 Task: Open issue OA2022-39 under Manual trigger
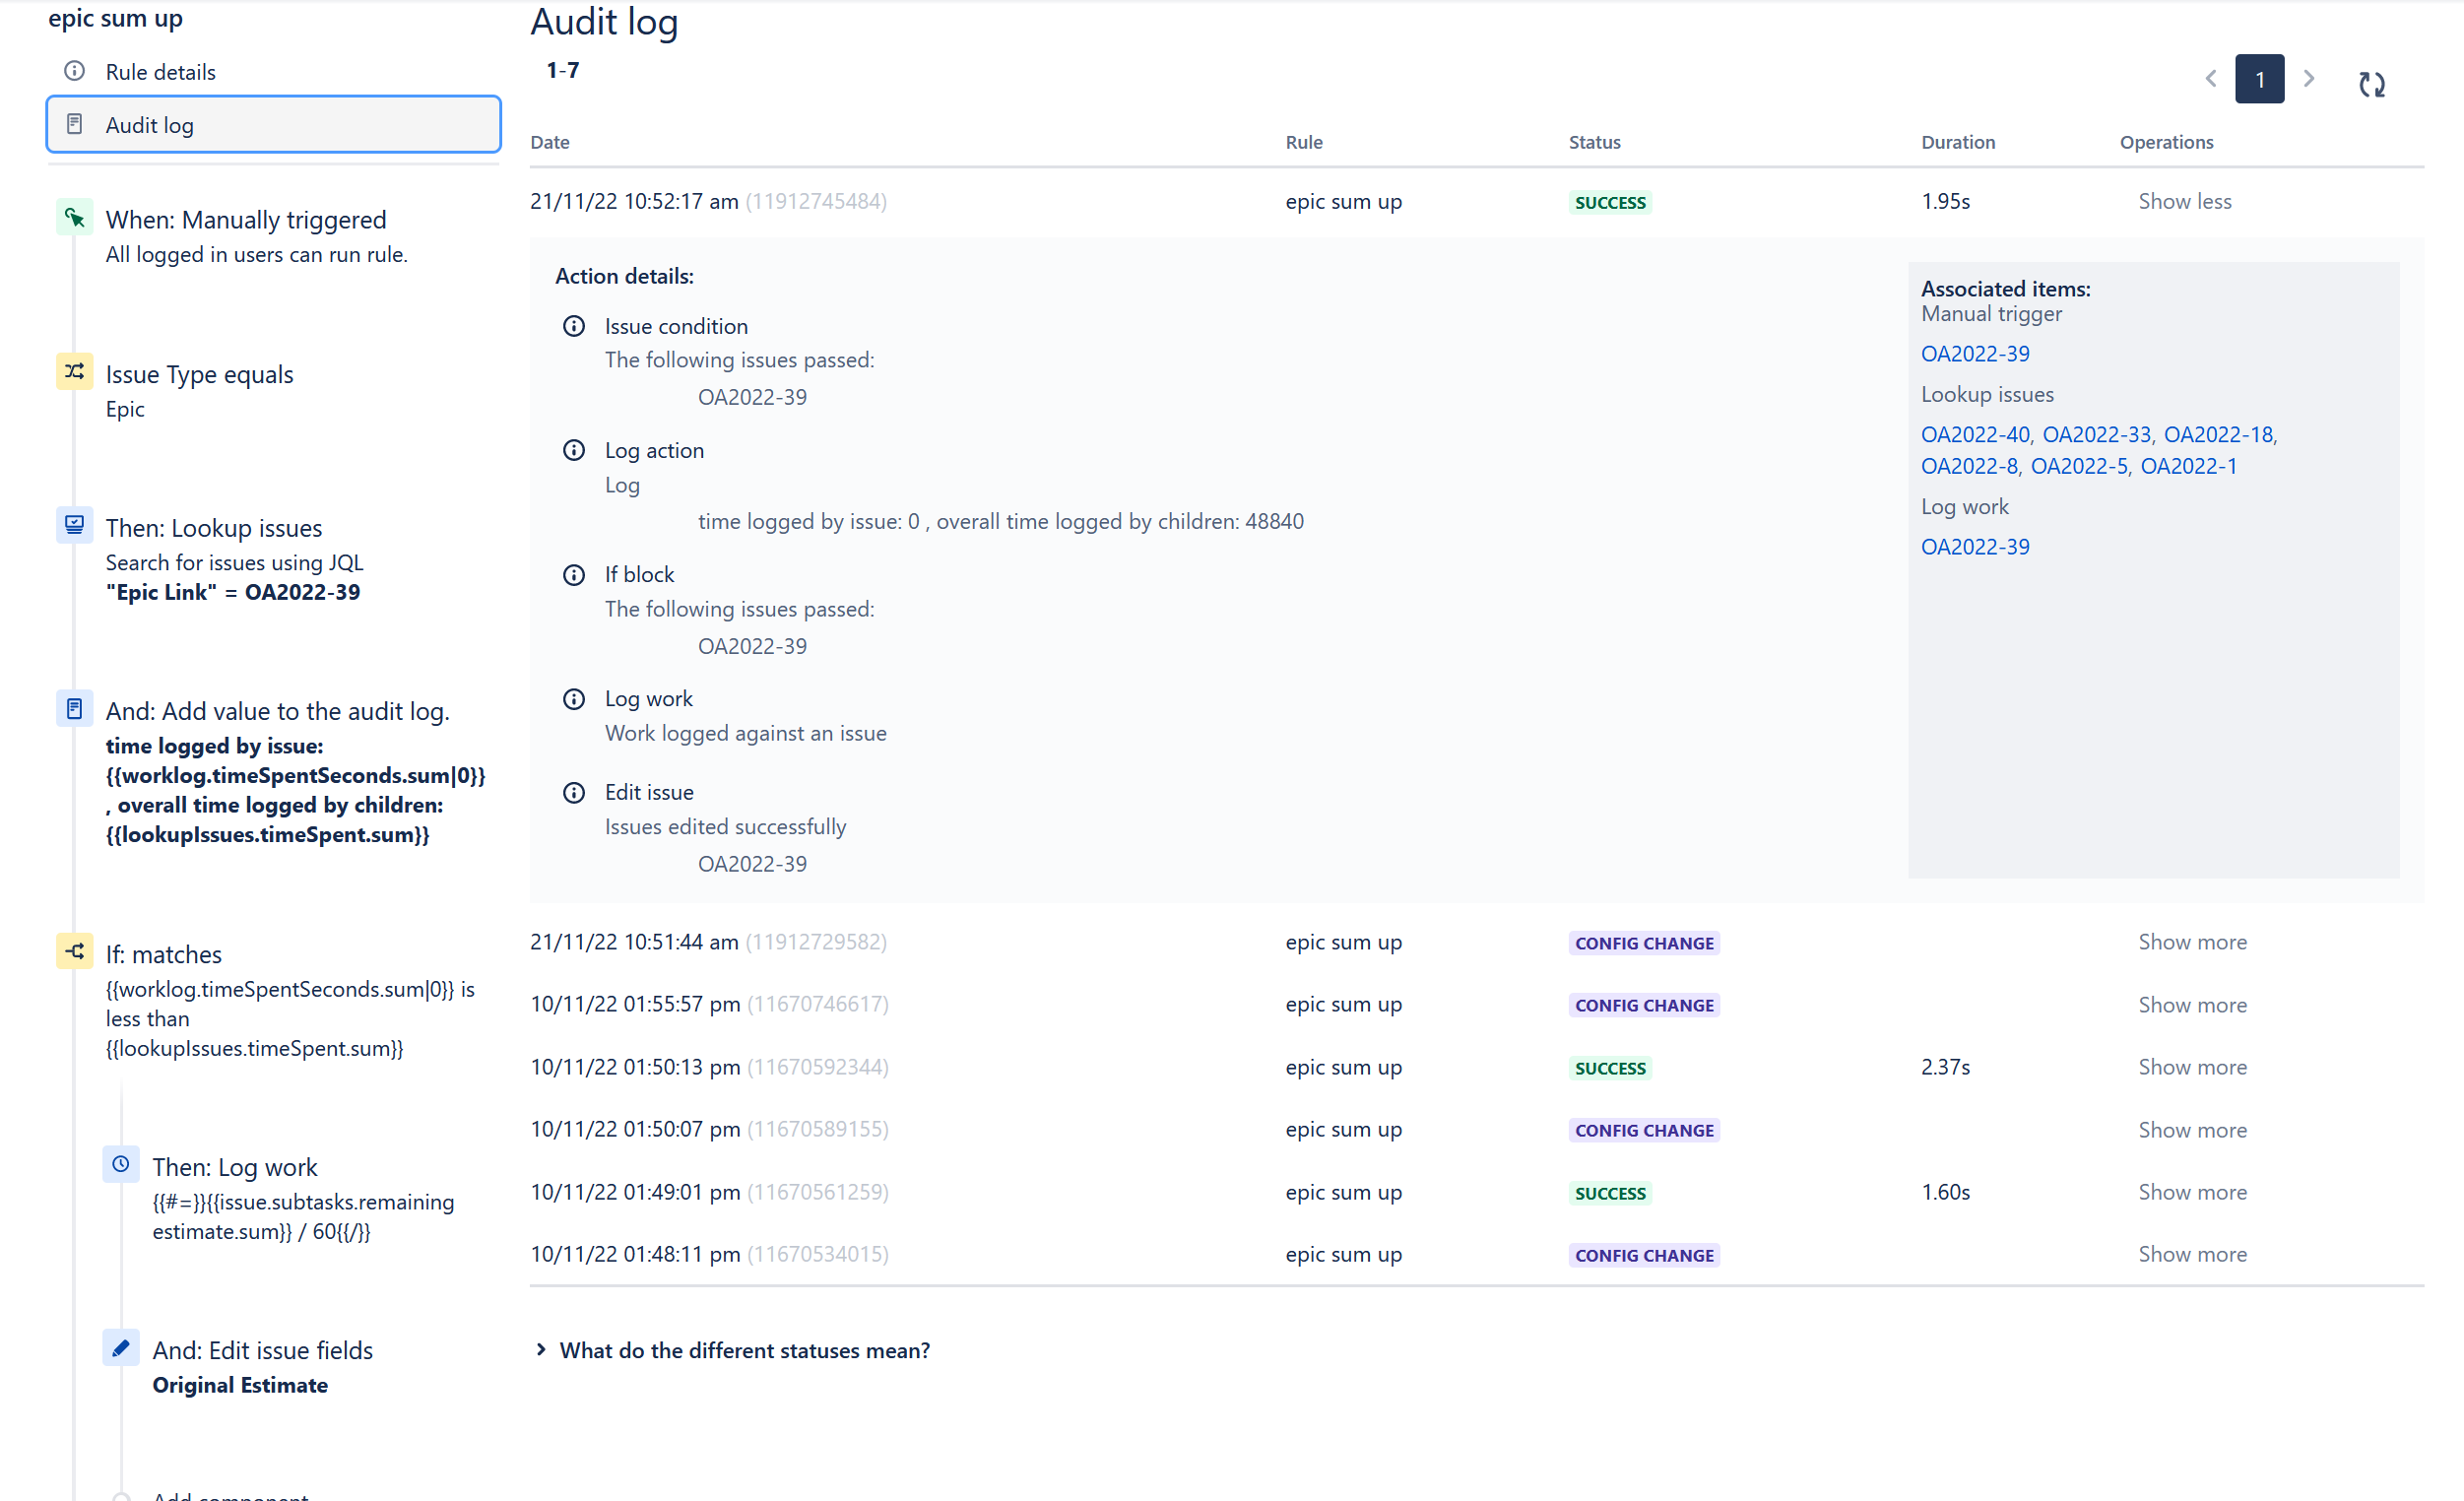pyautogui.click(x=1974, y=352)
